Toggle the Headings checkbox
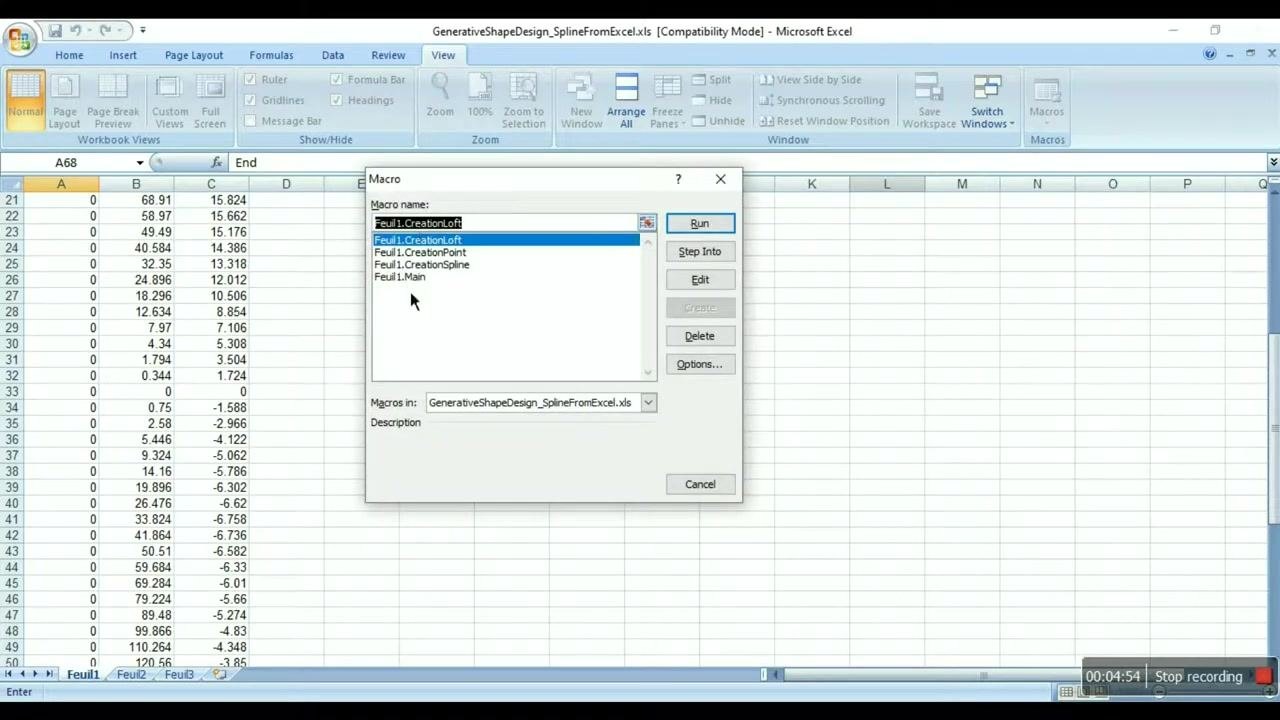This screenshot has height=720, width=1280. [x=336, y=100]
